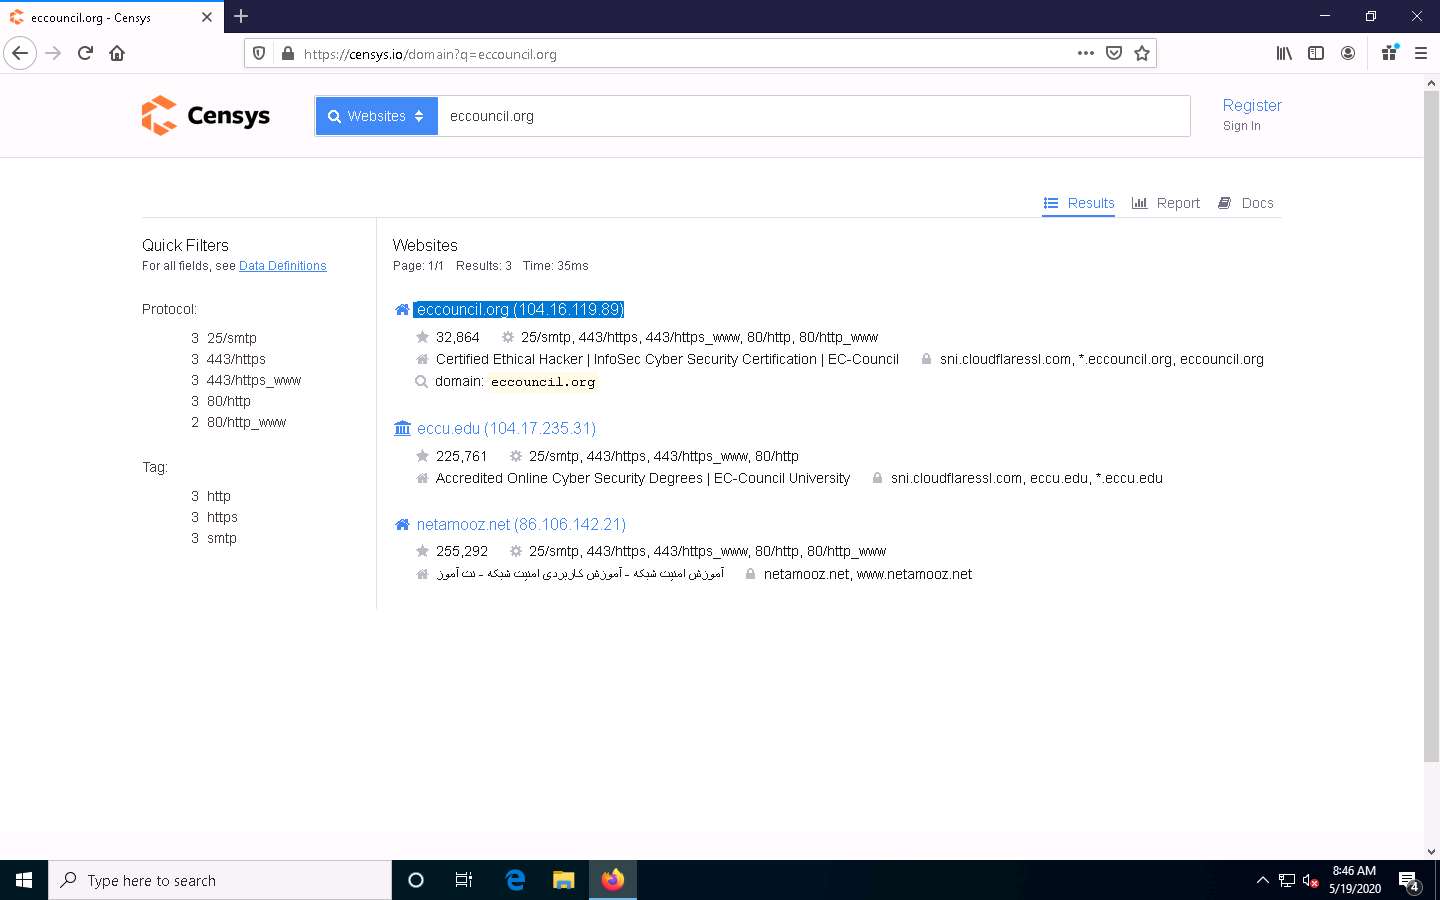Click the home icon beside netamooz.net
The image size is (1440, 900).
(x=402, y=524)
